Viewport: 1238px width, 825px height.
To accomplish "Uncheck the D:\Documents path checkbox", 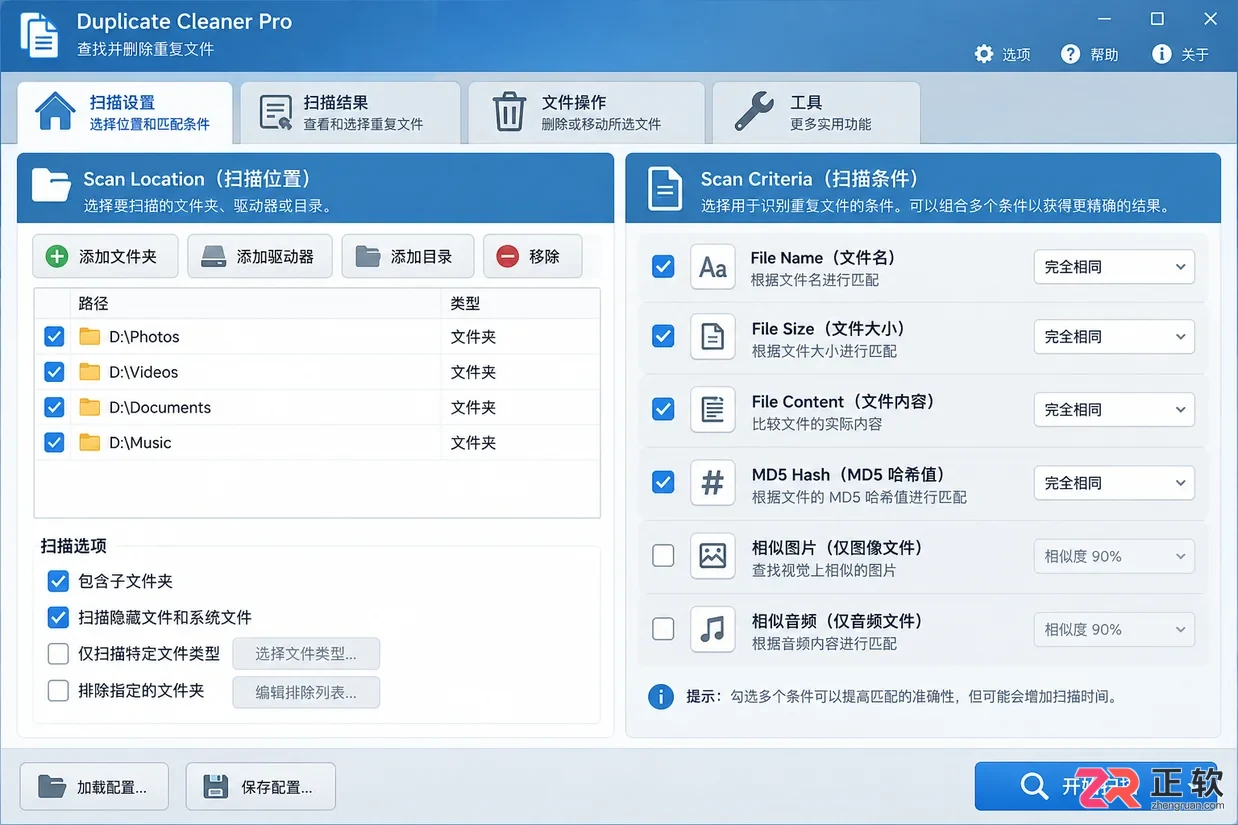I will (x=55, y=407).
